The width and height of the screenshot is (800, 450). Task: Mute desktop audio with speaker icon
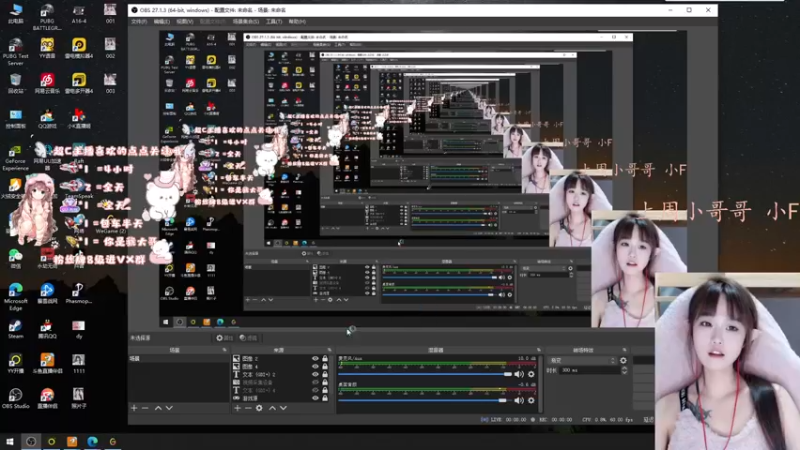(x=519, y=401)
